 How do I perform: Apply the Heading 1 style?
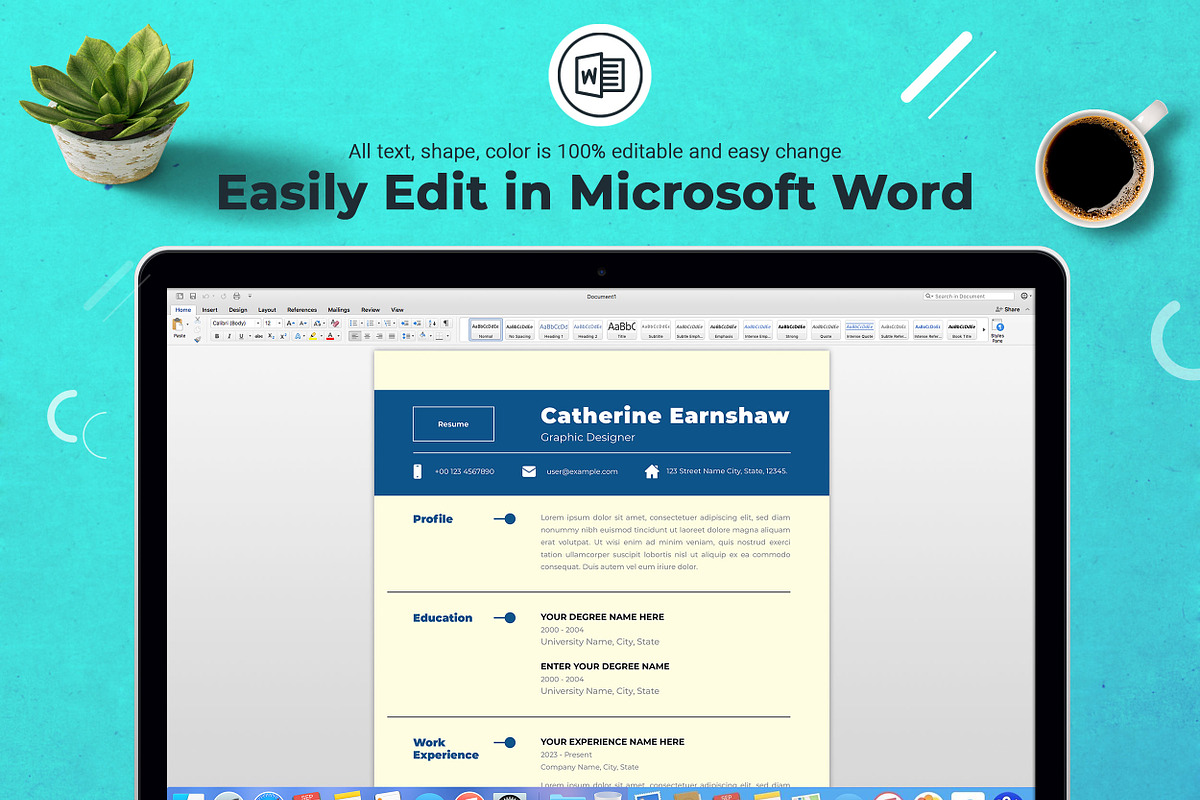click(x=554, y=330)
